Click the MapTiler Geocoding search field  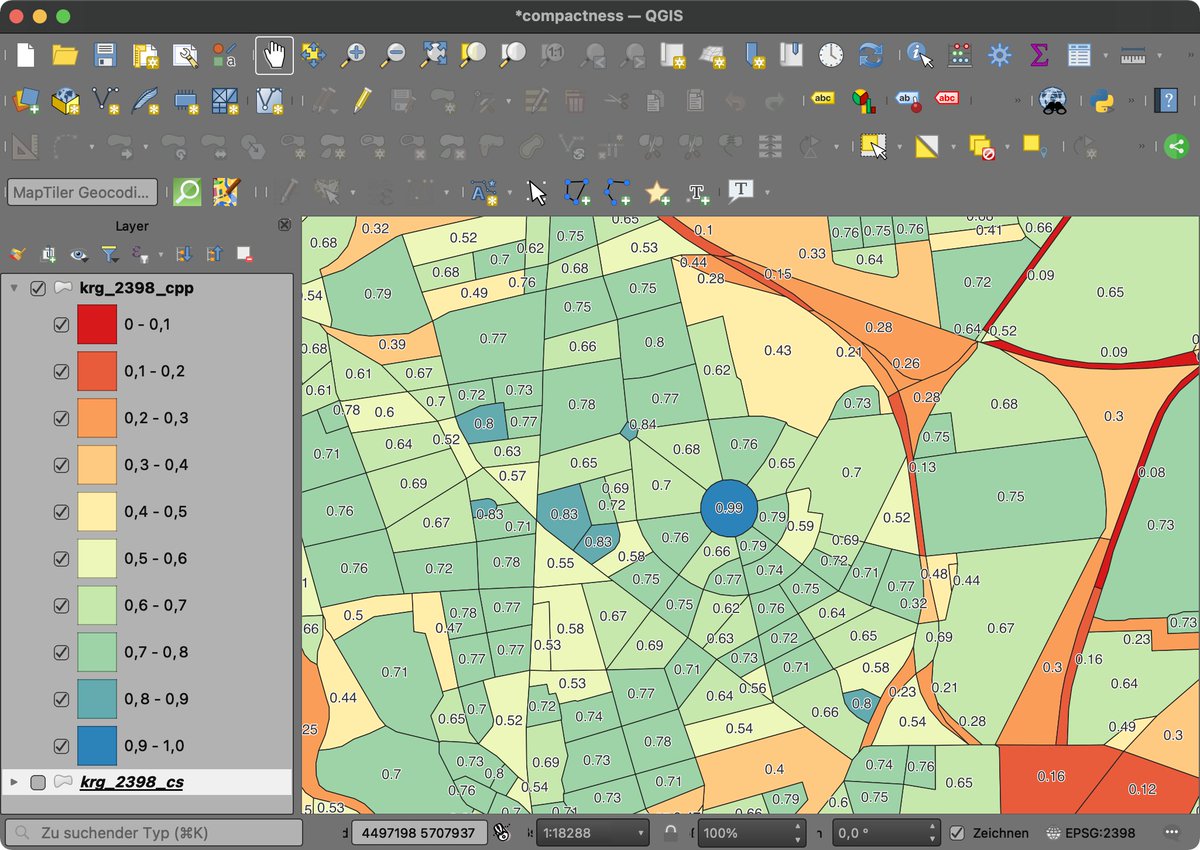[x=83, y=192]
